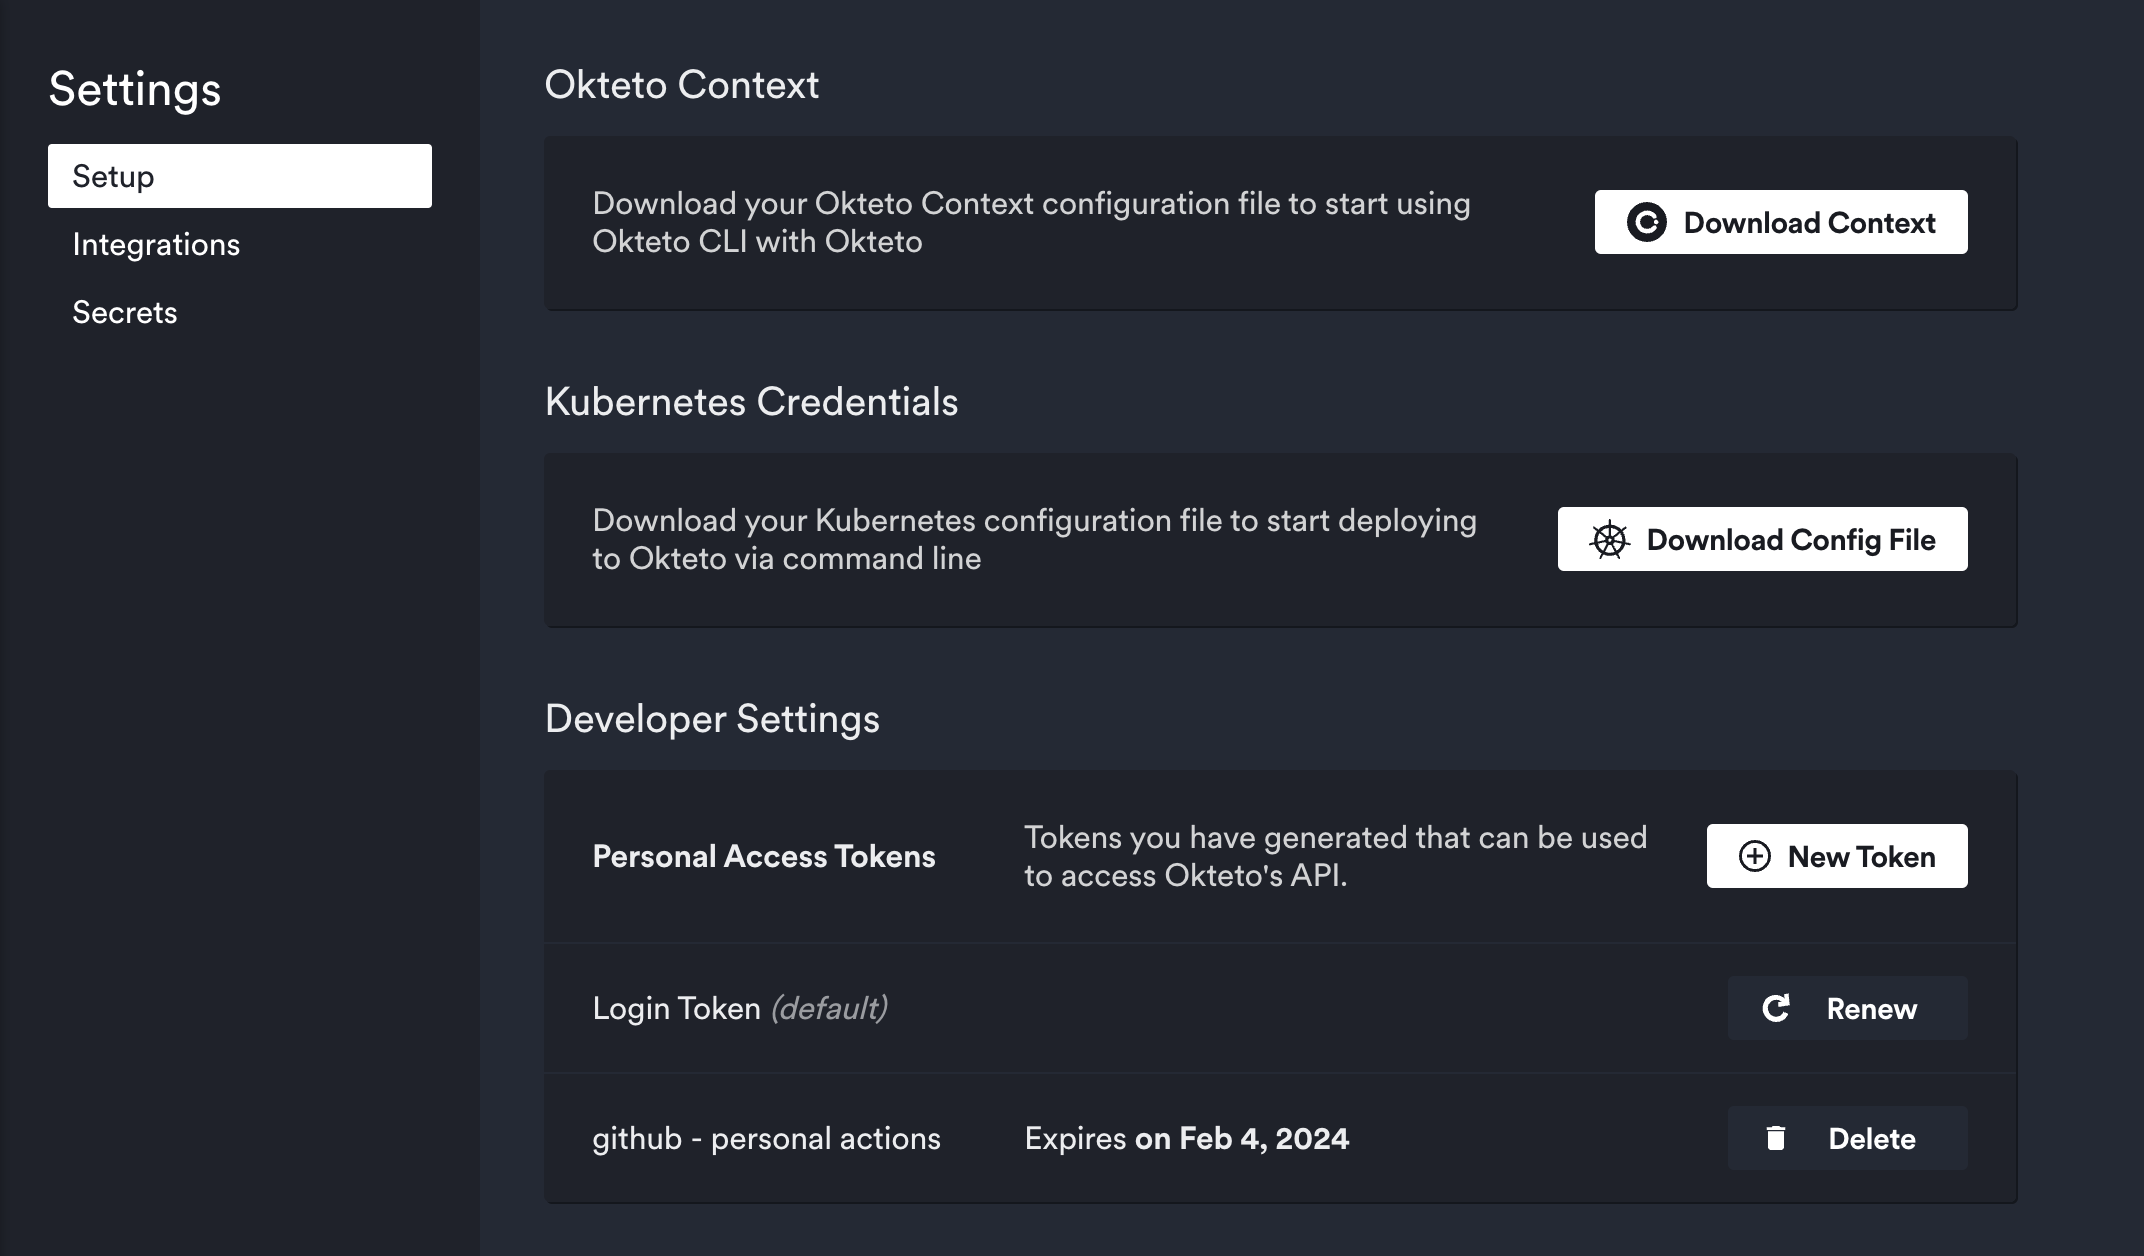Select the Setup tab in sidebar
This screenshot has height=1256, width=2144.
240,176
